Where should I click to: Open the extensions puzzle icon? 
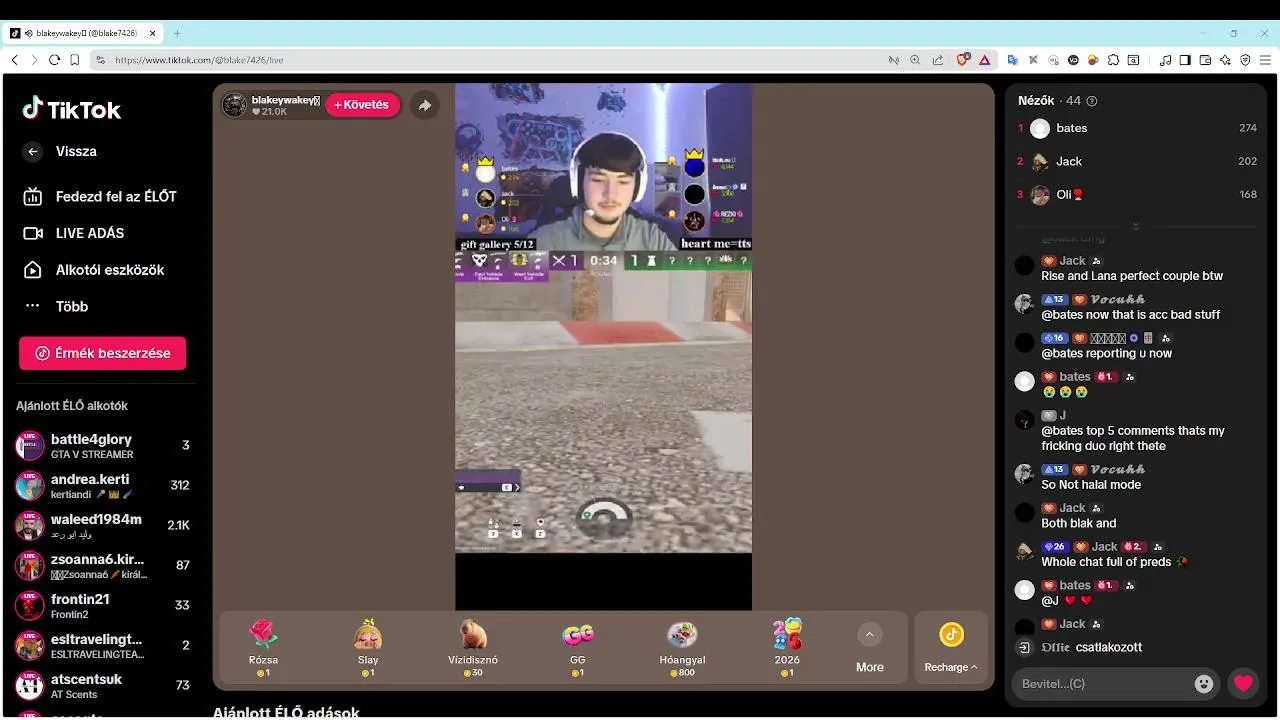click(x=1113, y=60)
